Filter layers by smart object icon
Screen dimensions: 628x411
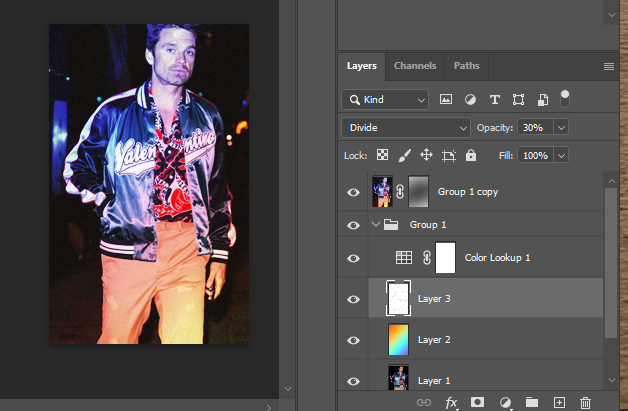pos(543,99)
